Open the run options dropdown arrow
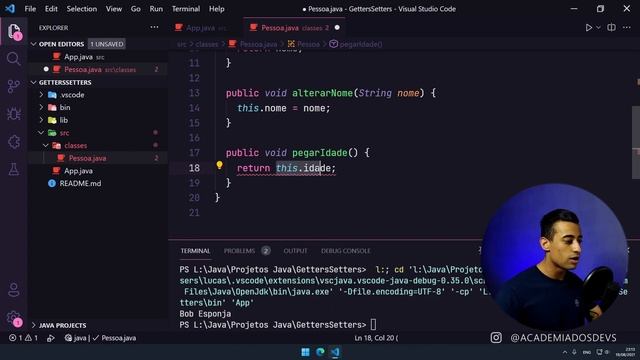The width and height of the screenshot is (640, 360). pos(598,27)
